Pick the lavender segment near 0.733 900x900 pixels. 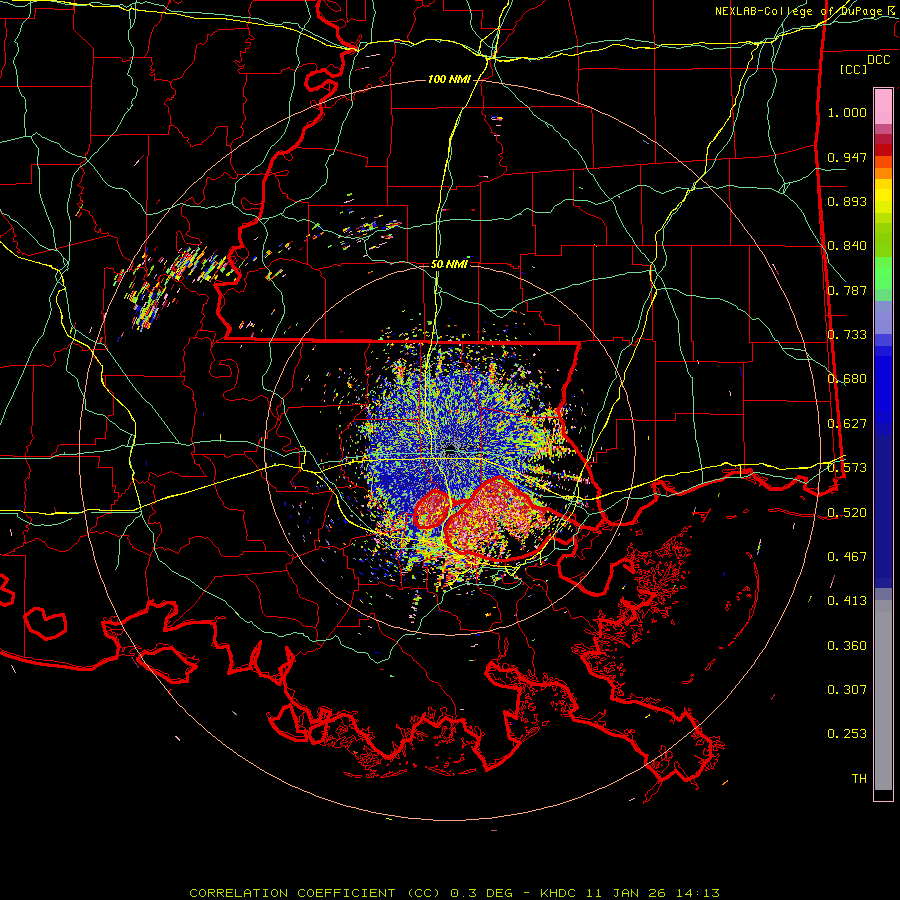click(x=883, y=318)
